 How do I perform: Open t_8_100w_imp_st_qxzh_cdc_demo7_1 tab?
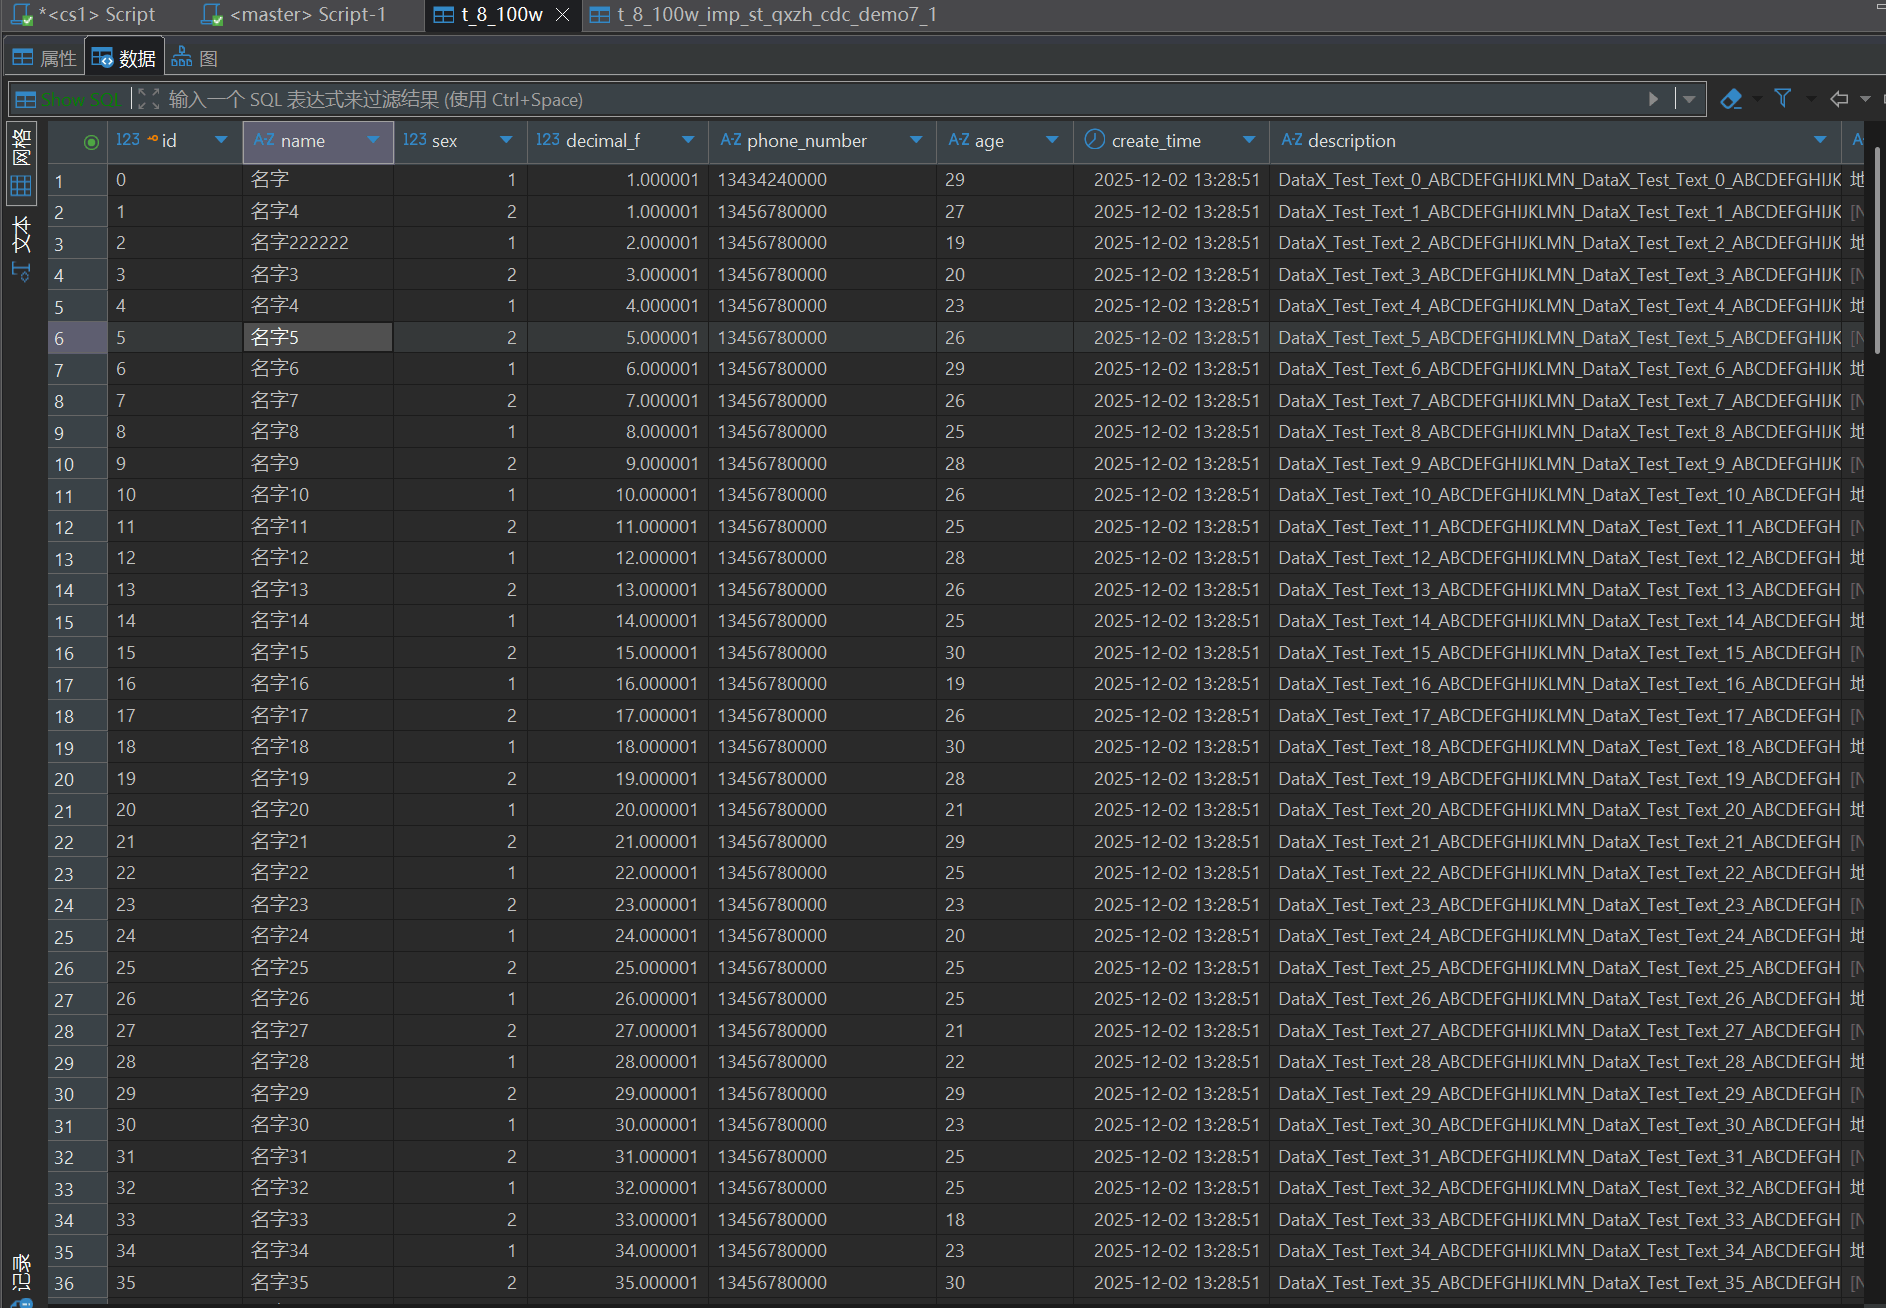pos(763,15)
